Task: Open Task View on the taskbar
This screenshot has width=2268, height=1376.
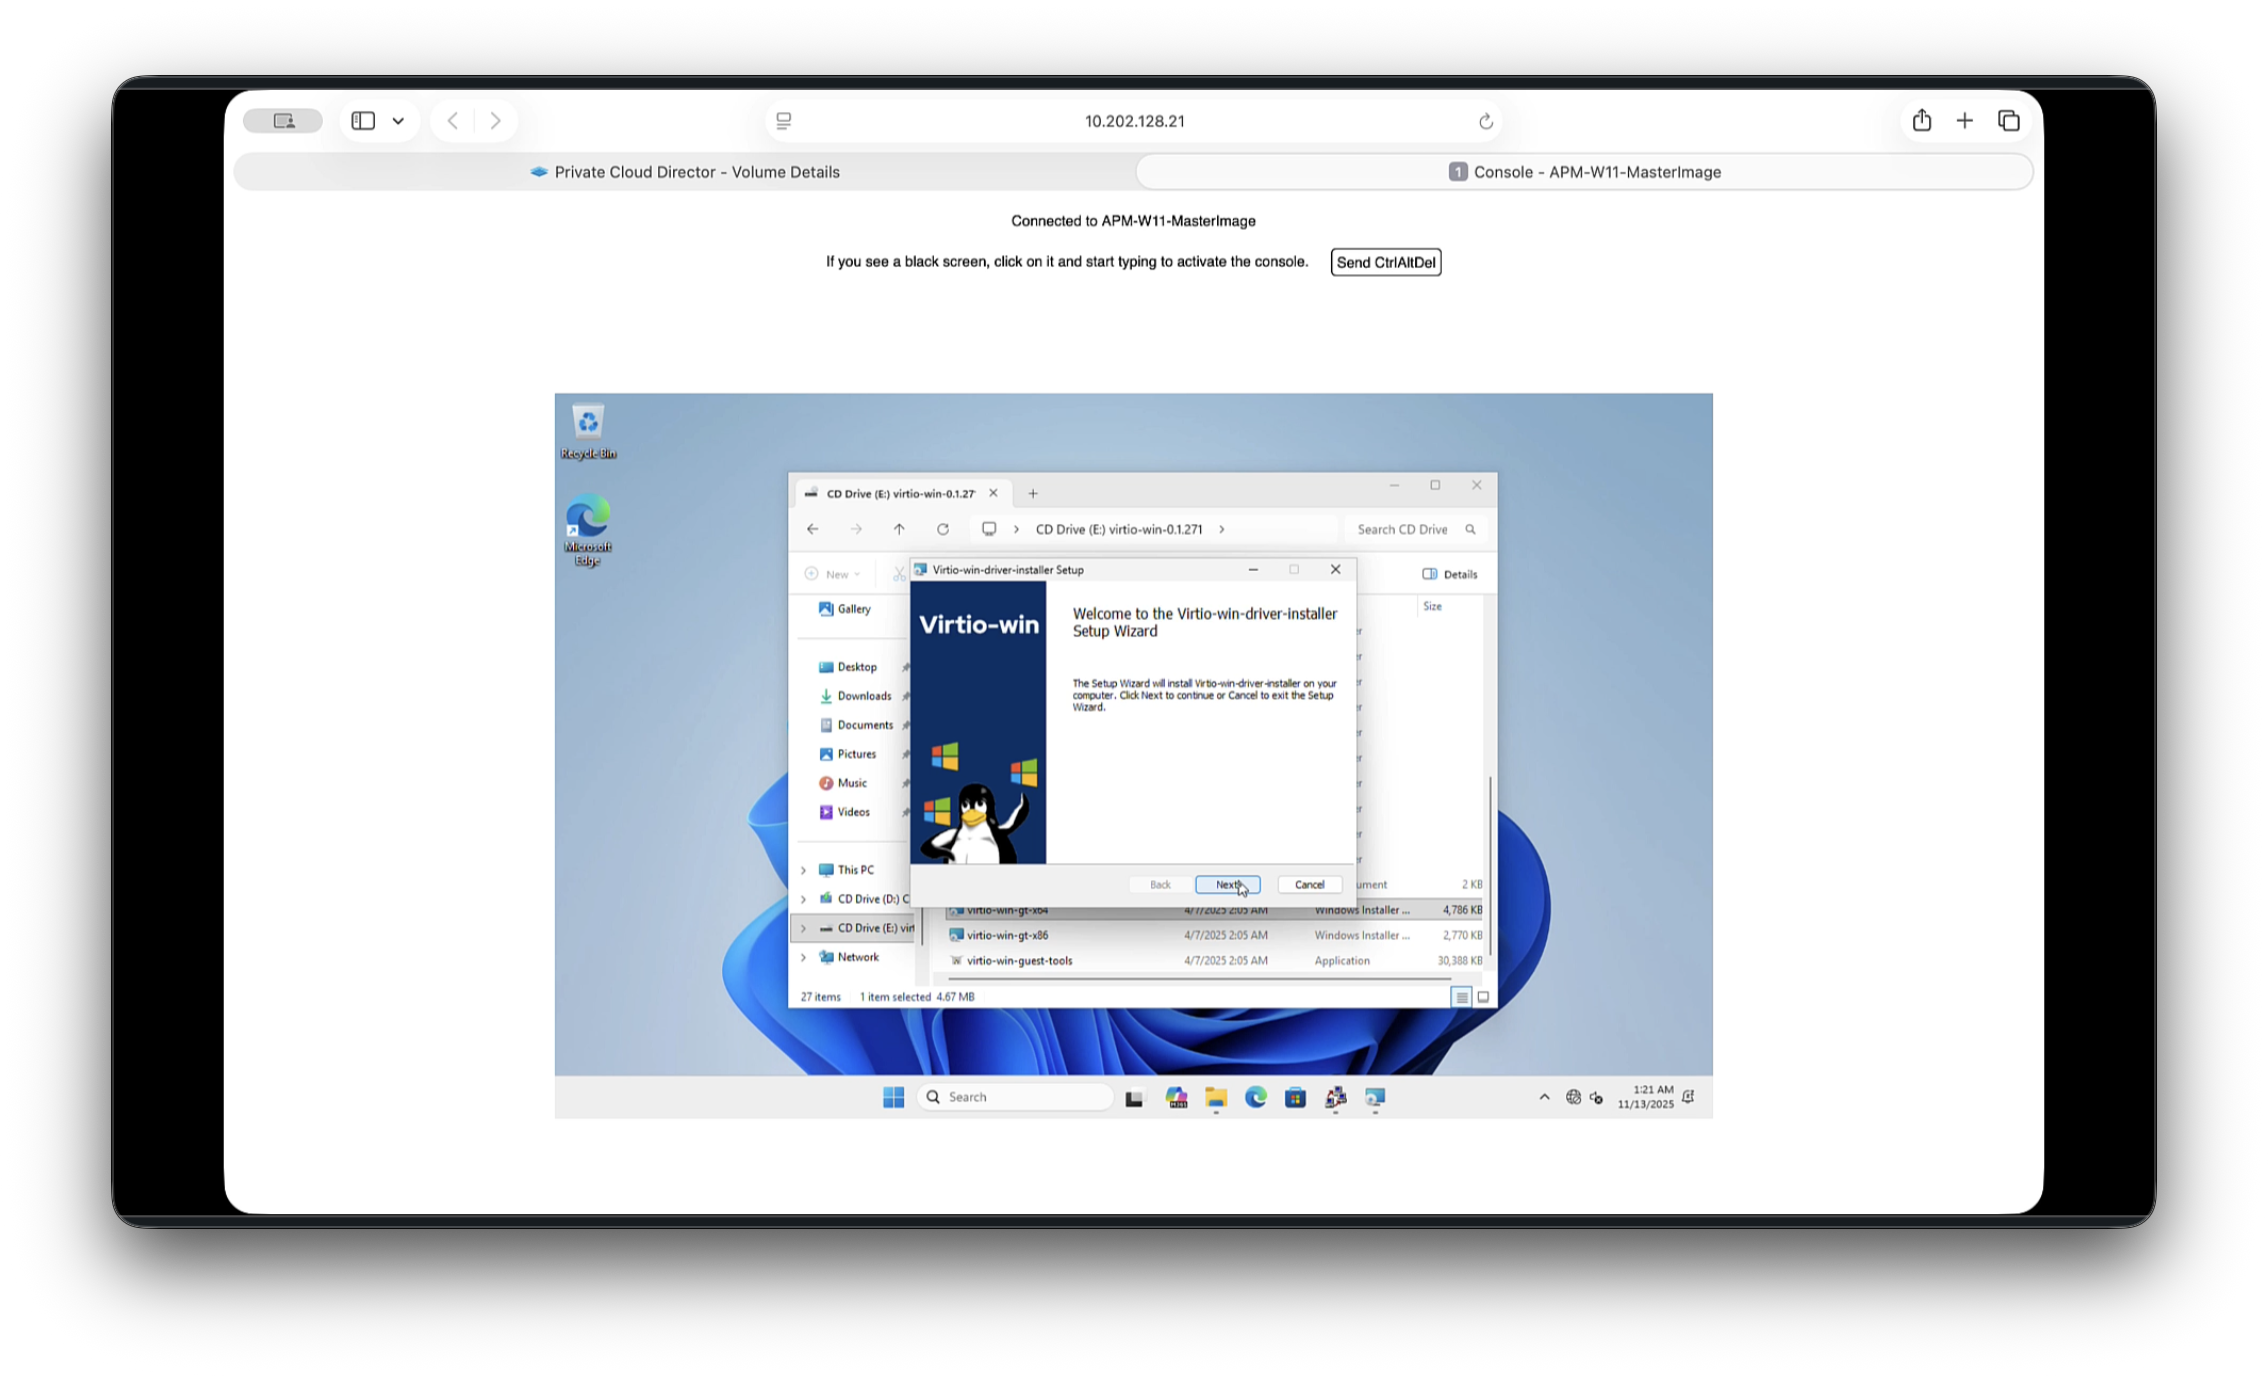Action: point(1134,1098)
